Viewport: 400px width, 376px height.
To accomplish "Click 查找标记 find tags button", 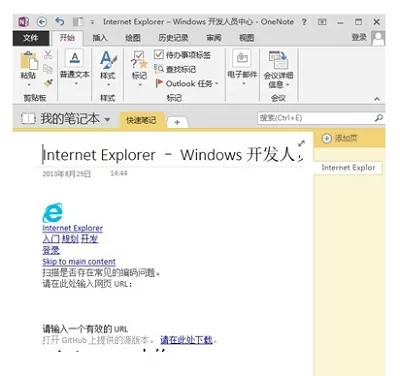I will point(175,69).
